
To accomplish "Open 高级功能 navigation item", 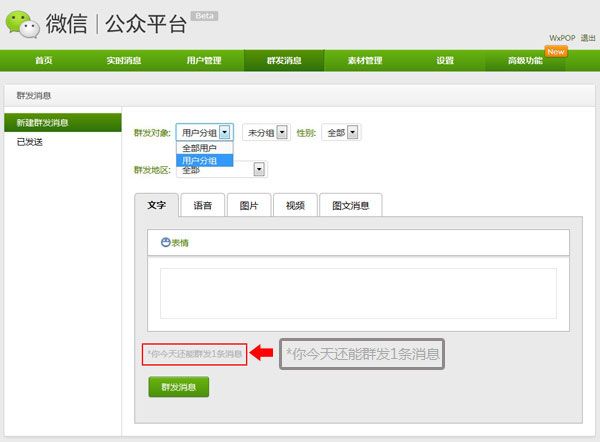I will click(525, 60).
